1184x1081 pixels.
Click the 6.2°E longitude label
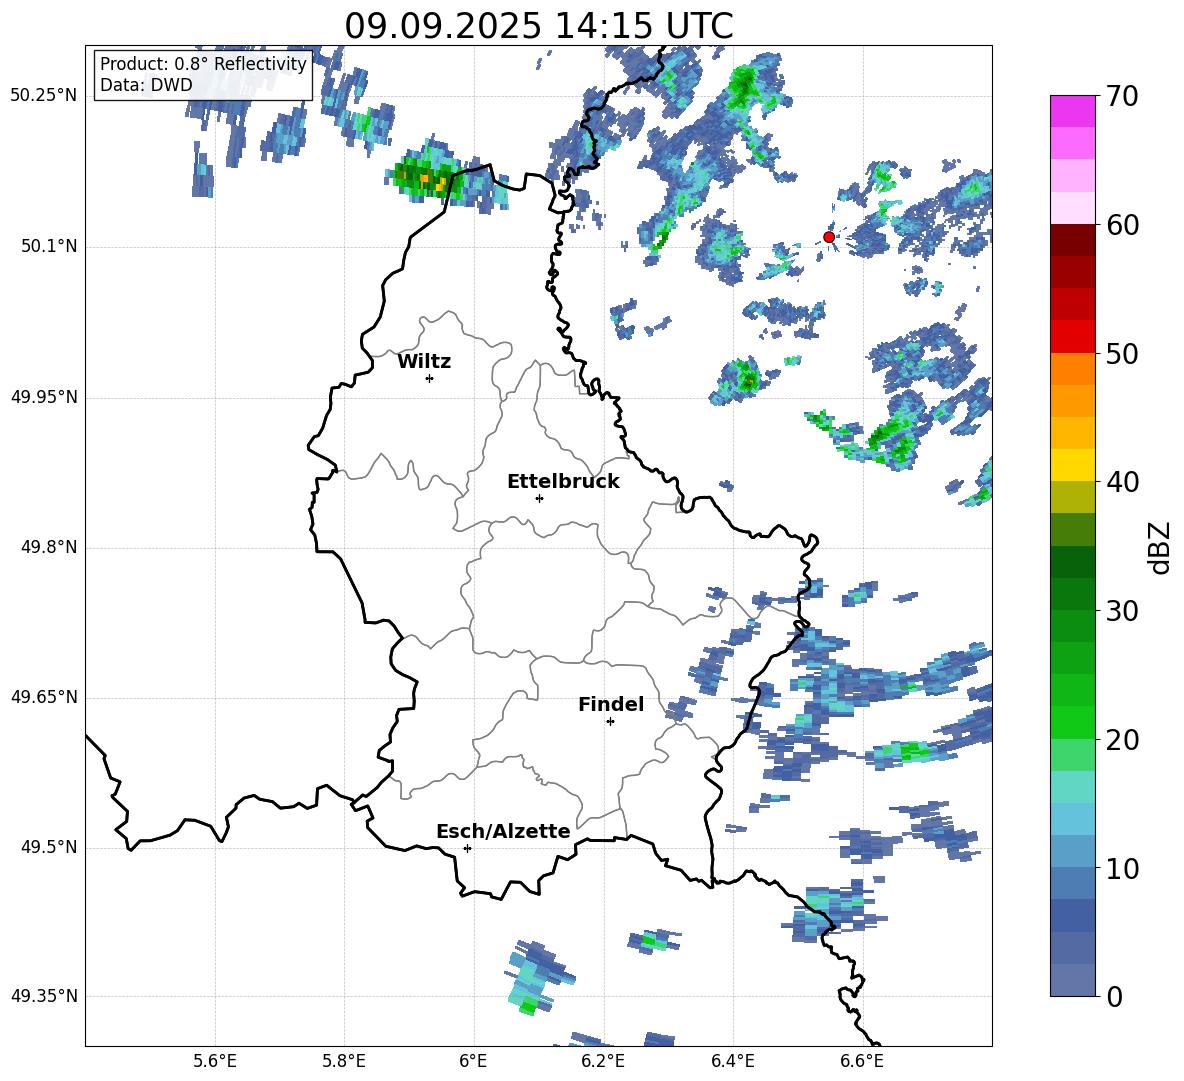(603, 1061)
